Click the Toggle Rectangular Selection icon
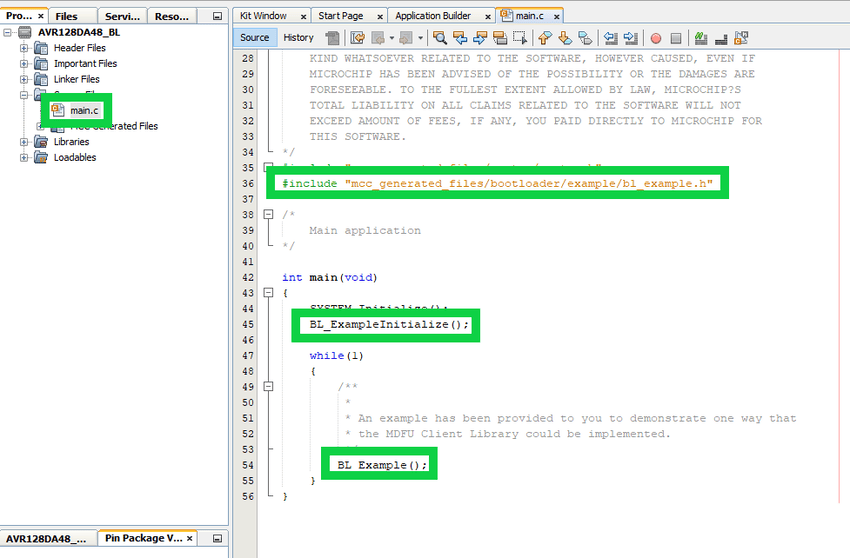 point(520,38)
